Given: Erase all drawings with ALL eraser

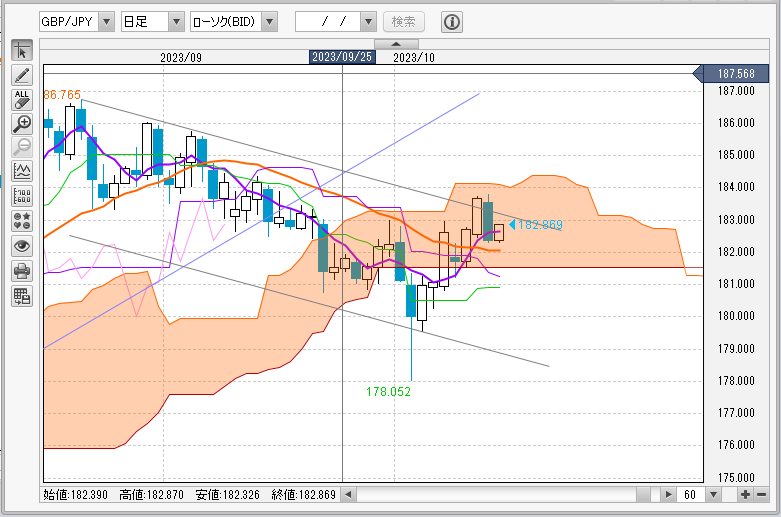Looking at the screenshot, I should coord(22,100).
